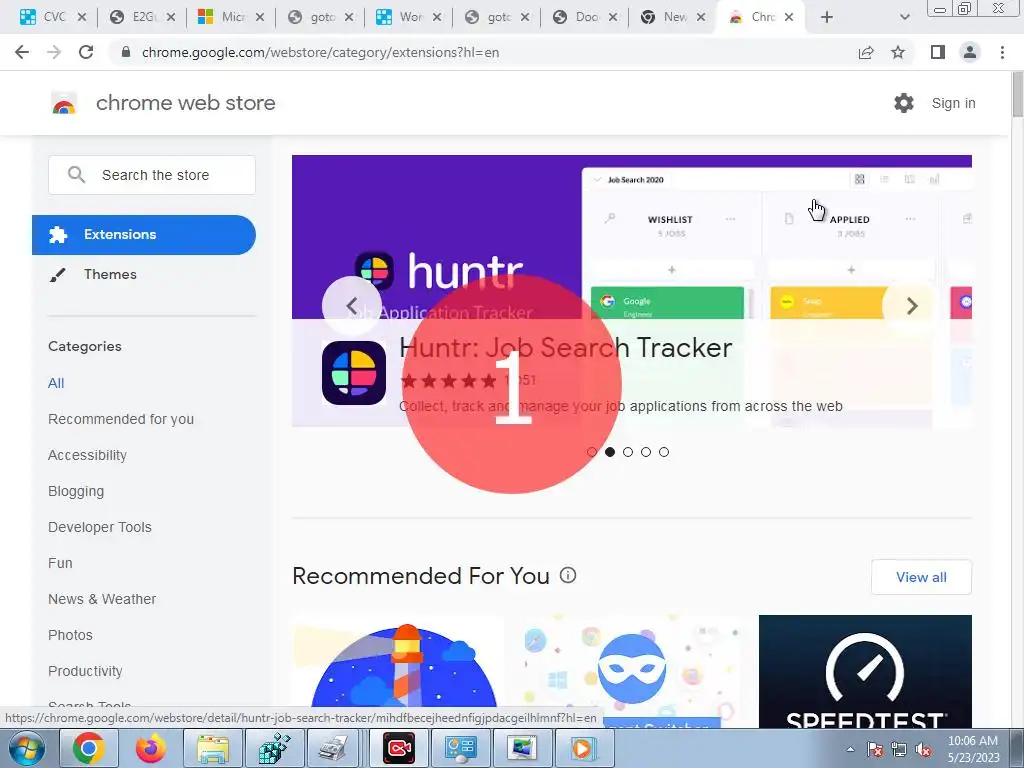1024x768 pixels.
Task: Click the View all button
Action: coord(921,577)
